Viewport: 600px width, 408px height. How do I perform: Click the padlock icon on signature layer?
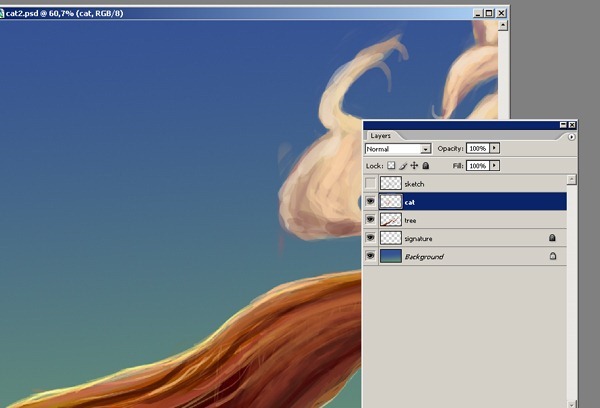[x=552, y=238]
